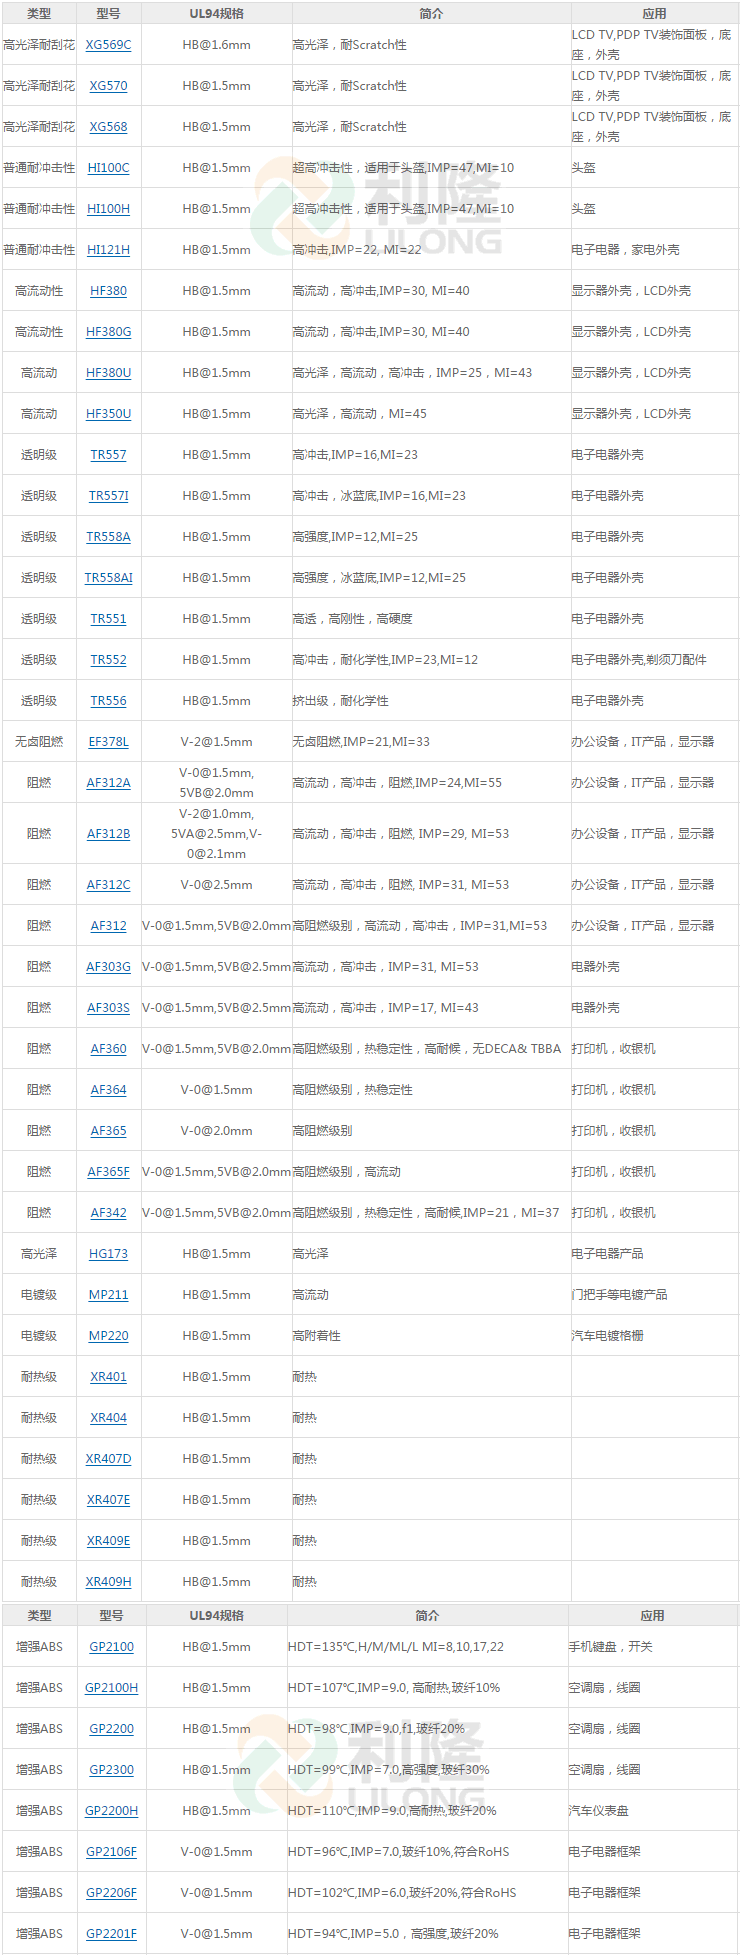Viewport: 740px width, 1955px height.
Task: Click the HG173 high gloss link
Action: click(108, 1254)
